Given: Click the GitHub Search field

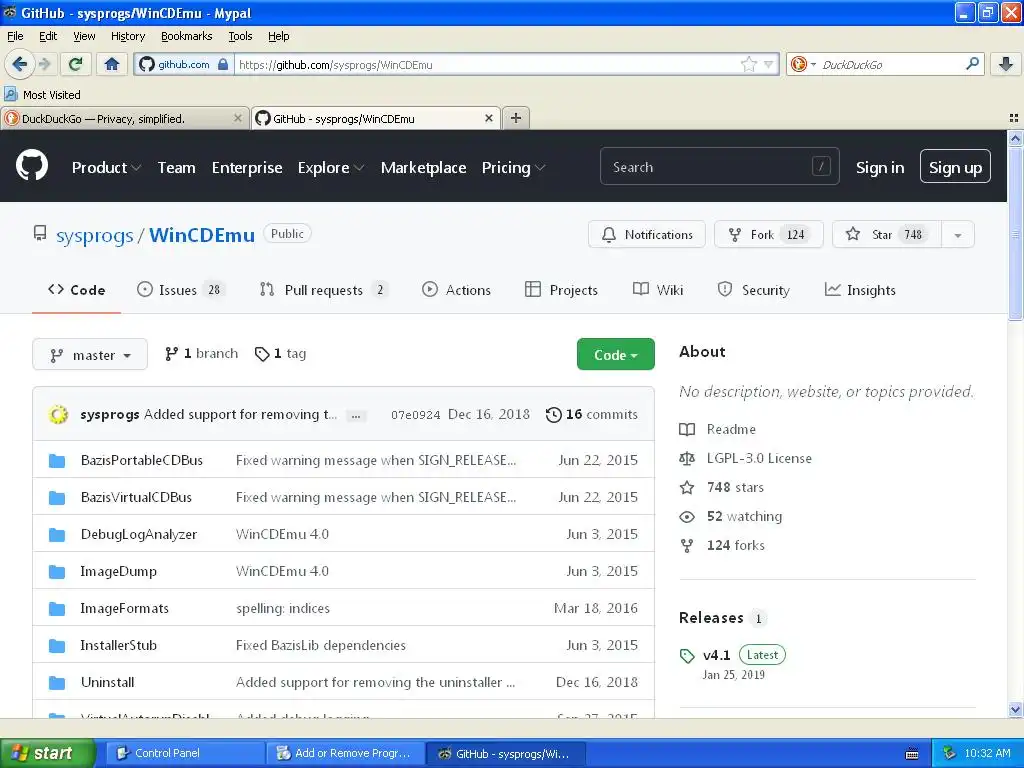Looking at the screenshot, I should [719, 167].
